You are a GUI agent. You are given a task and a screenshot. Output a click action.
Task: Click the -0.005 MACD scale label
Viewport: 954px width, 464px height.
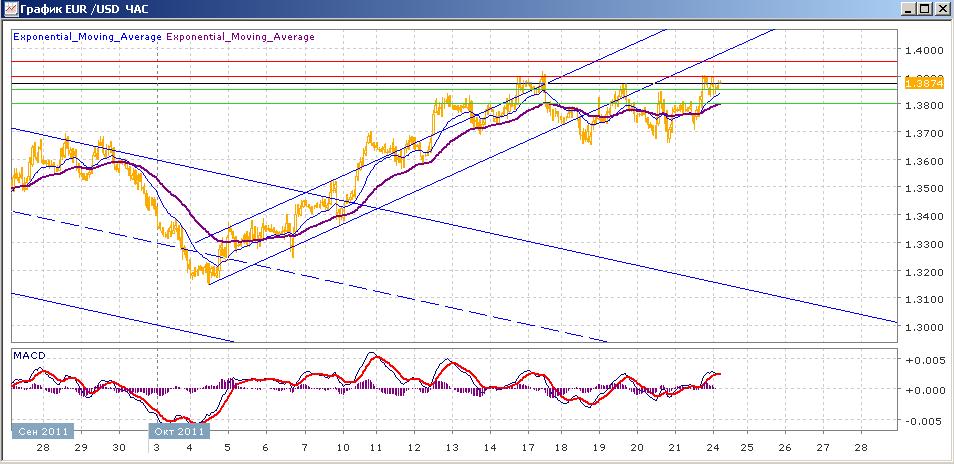924,421
